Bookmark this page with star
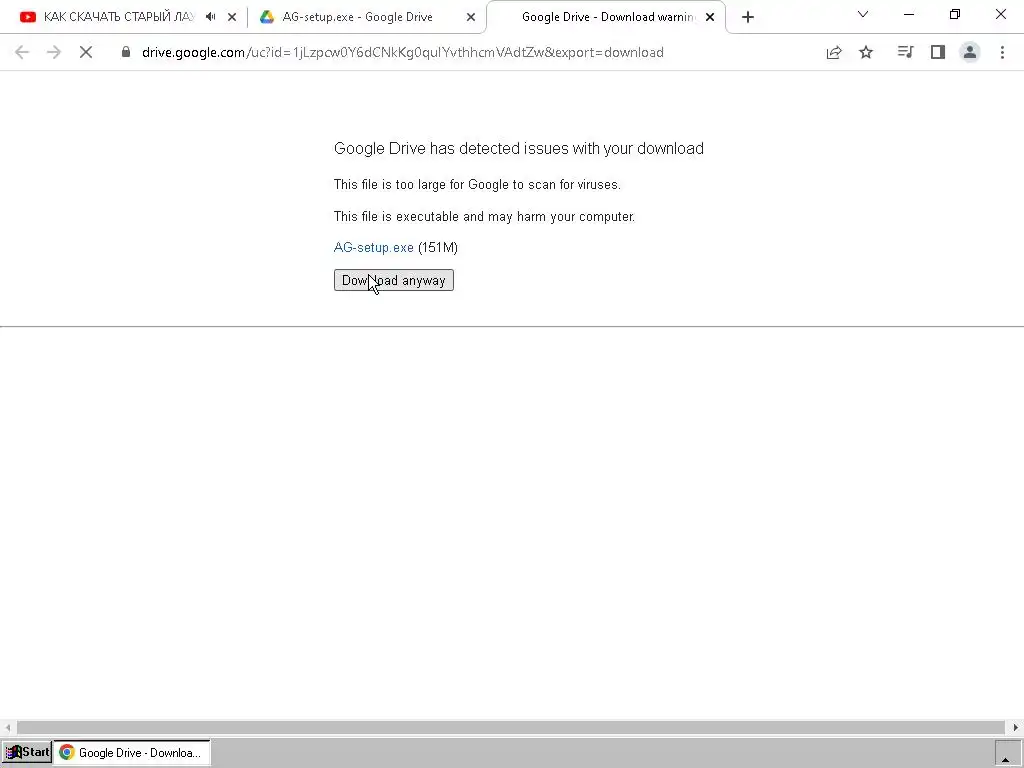Image resolution: width=1024 pixels, height=768 pixels. point(866,52)
